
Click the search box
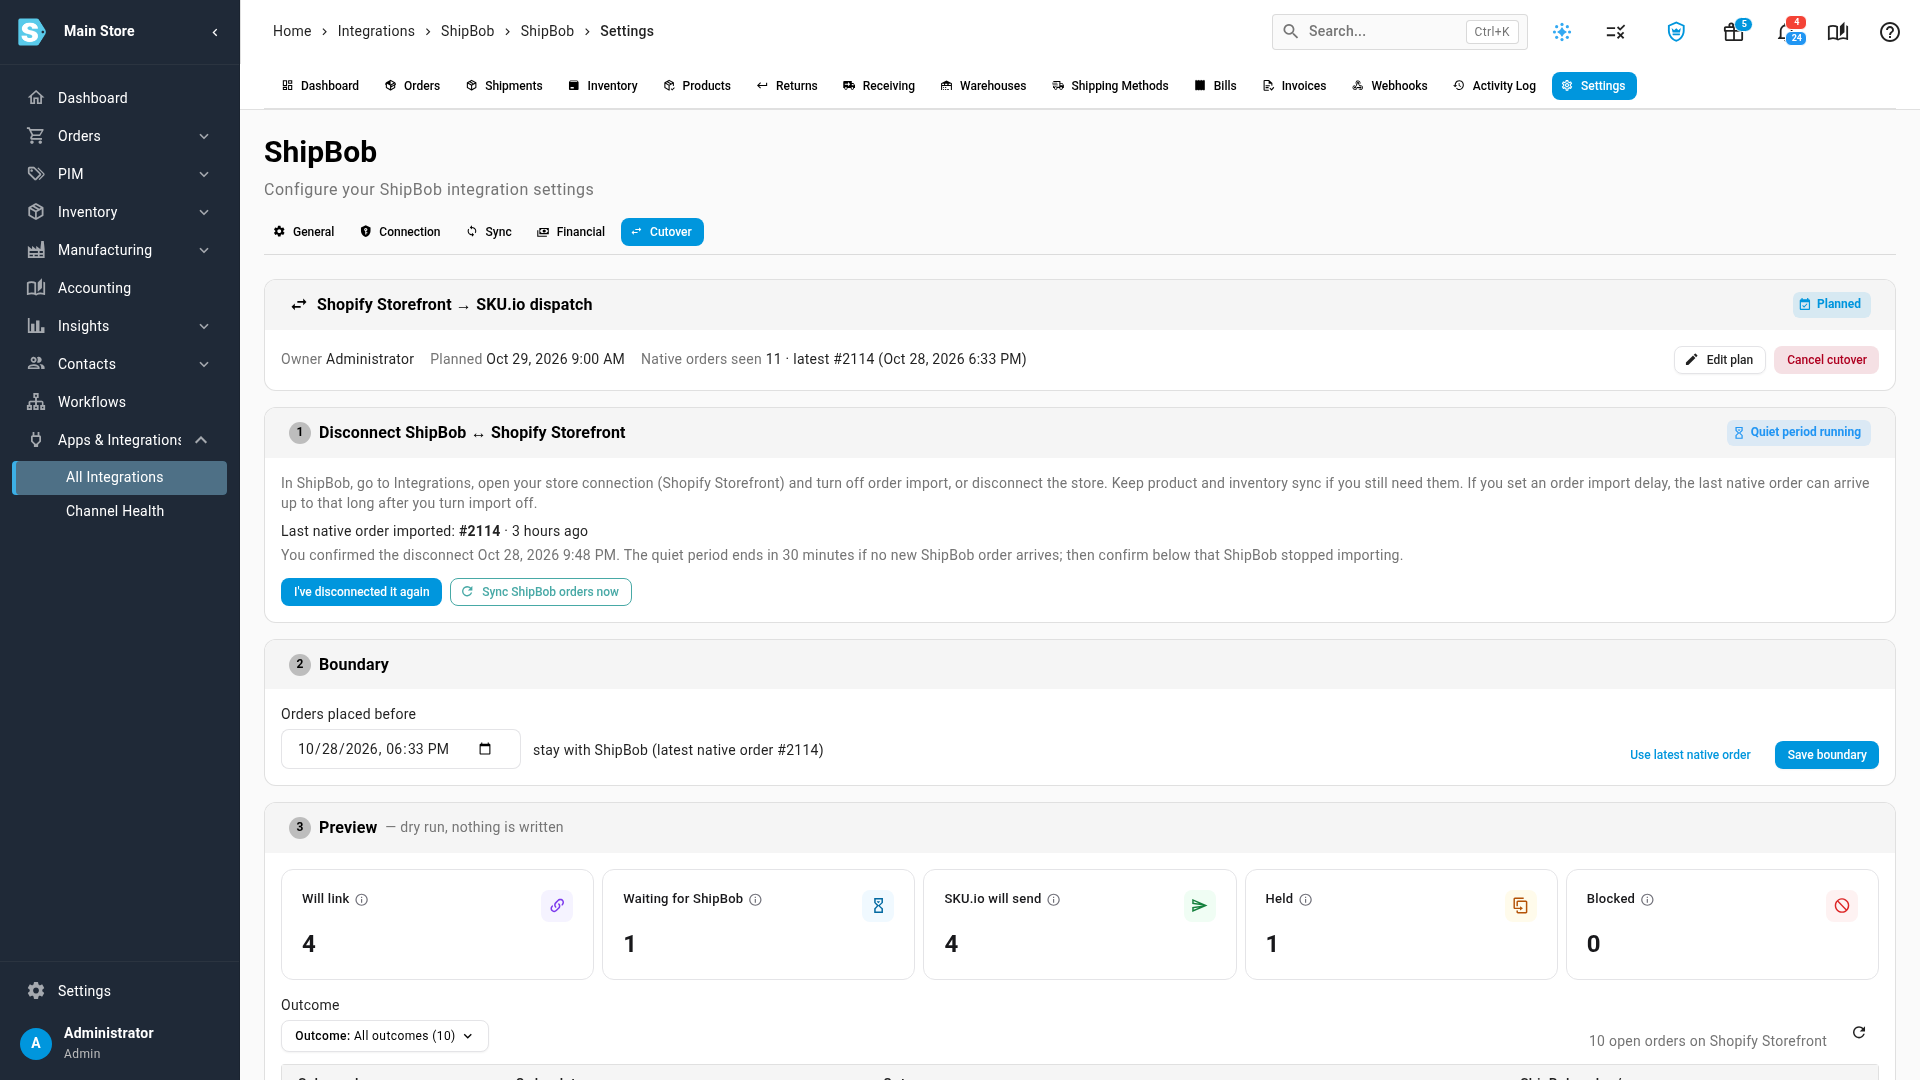1399,32
